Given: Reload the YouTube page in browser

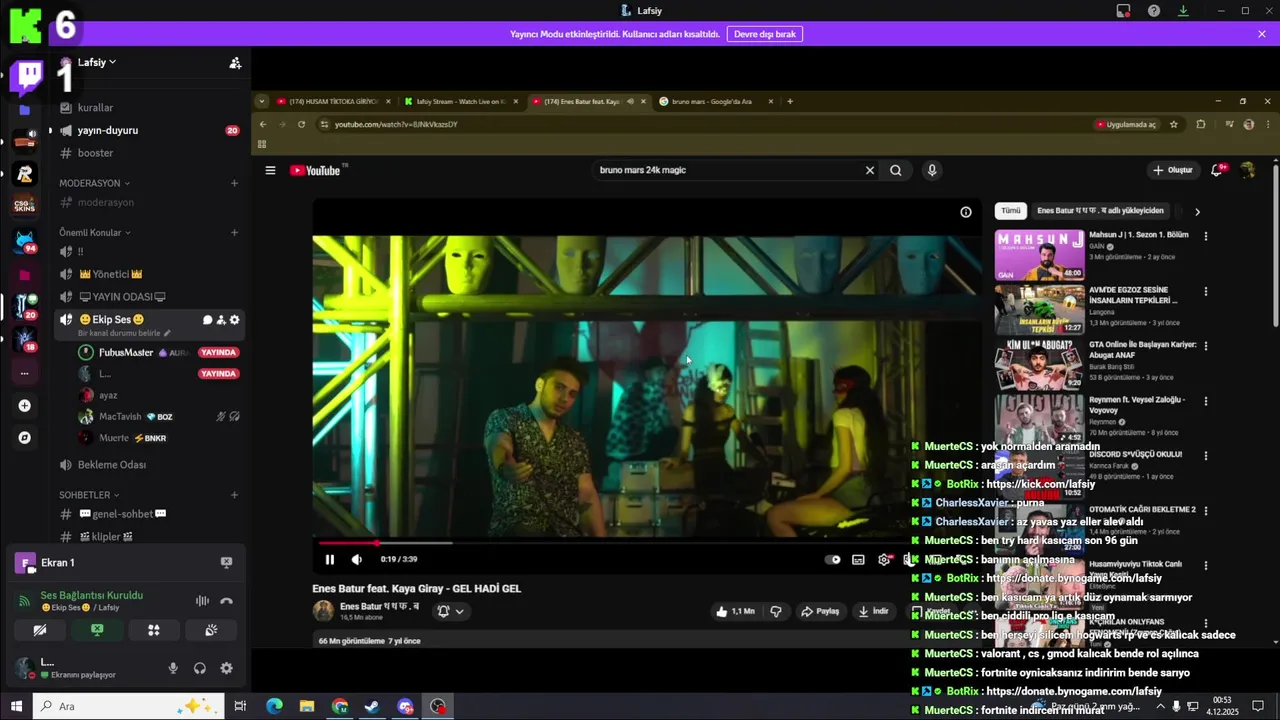Looking at the screenshot, I should (301, 124).
